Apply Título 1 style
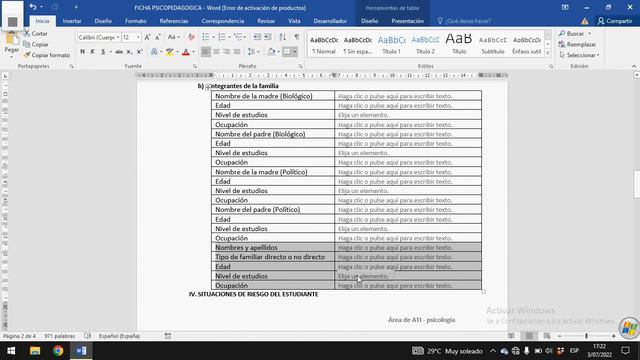This screenshot has height=360, width=640. click(391, 44)
